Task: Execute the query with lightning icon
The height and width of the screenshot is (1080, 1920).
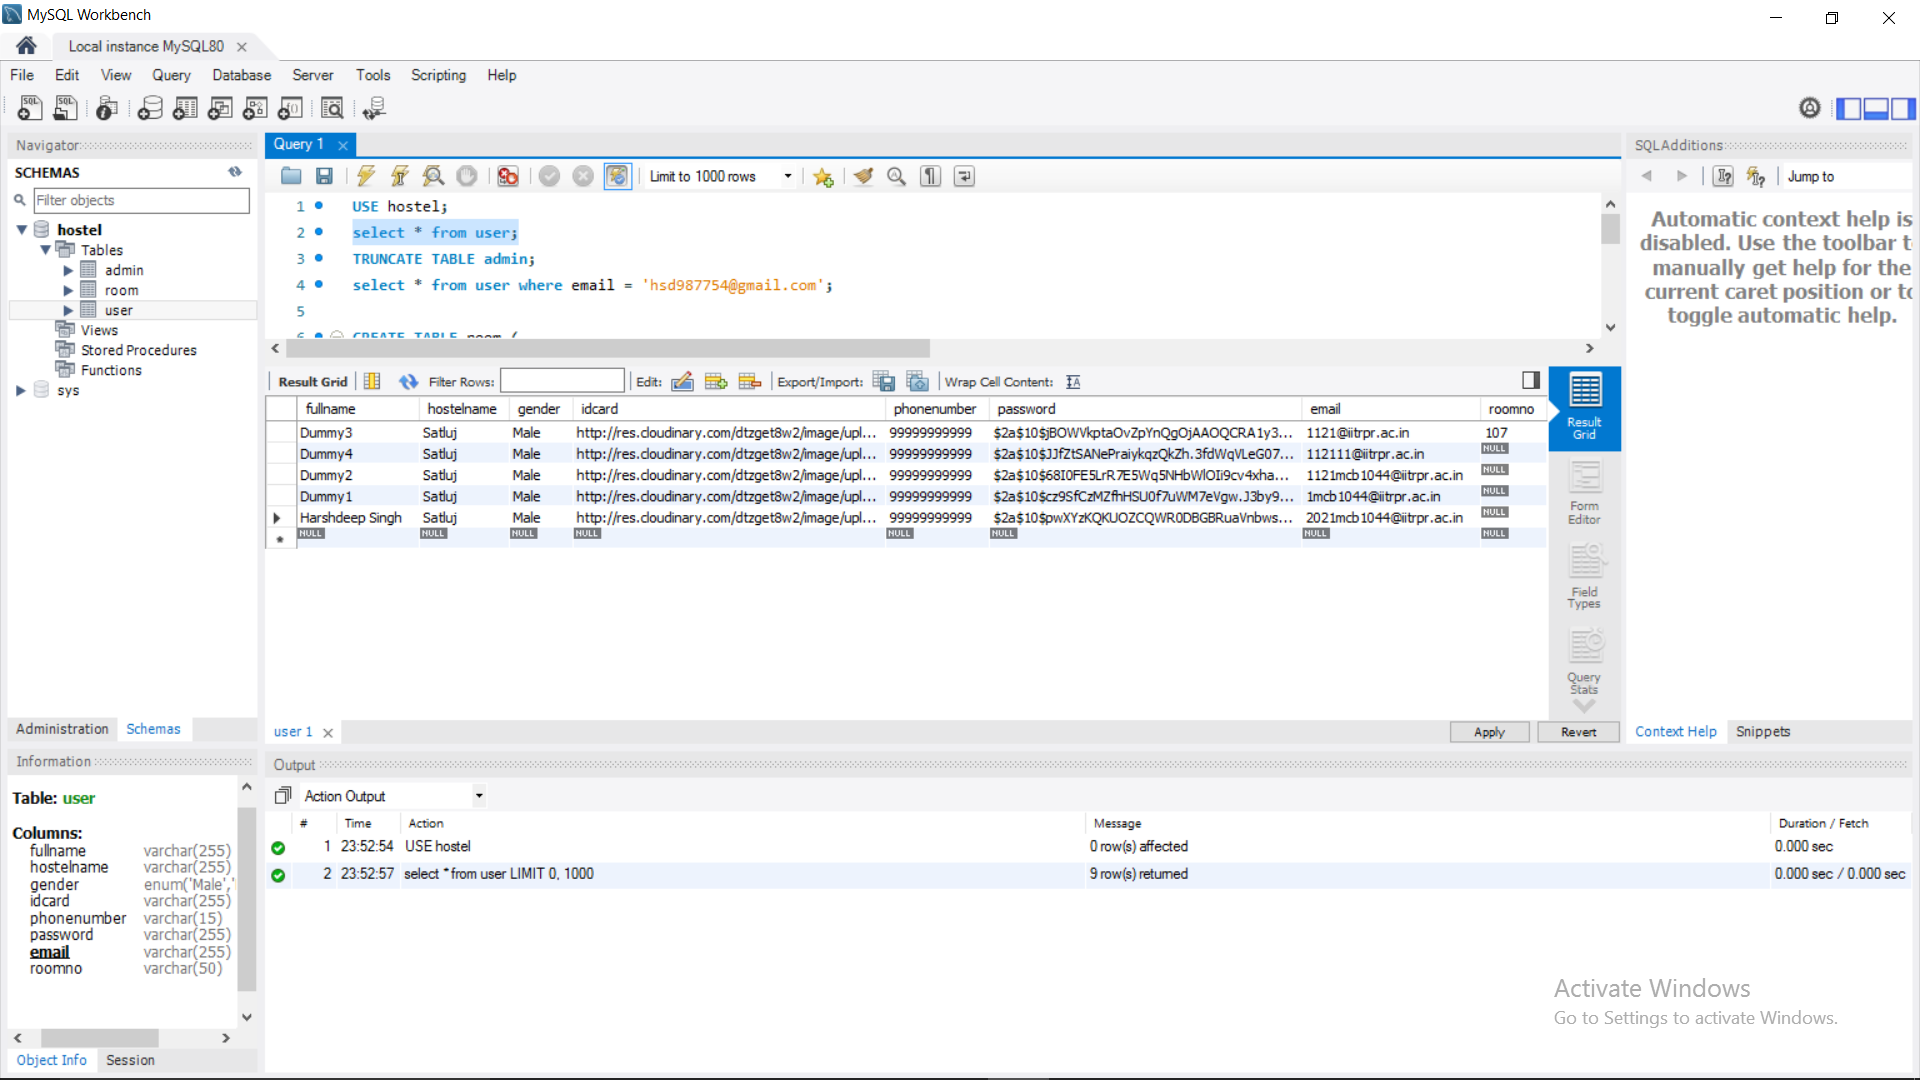Action: pyautogui.click(x=366, y=176)
